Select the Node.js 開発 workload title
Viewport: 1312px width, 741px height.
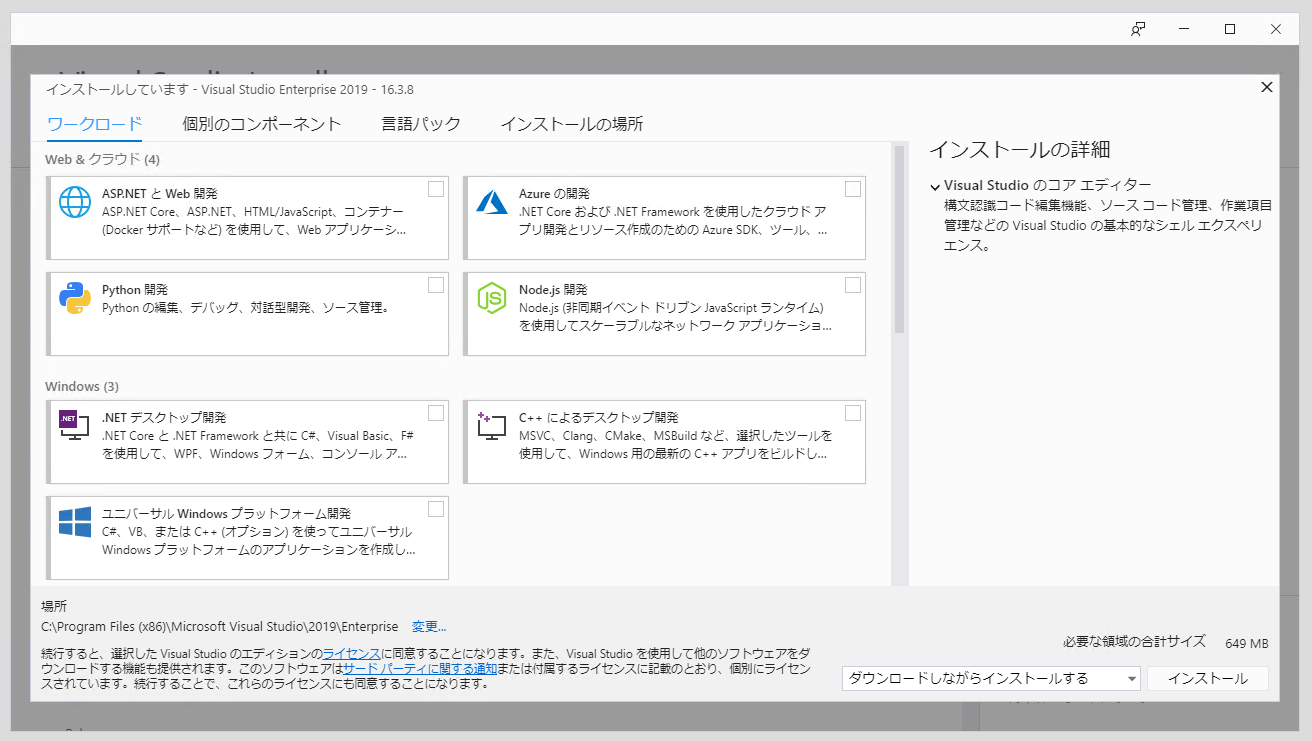tap(553, 290)
